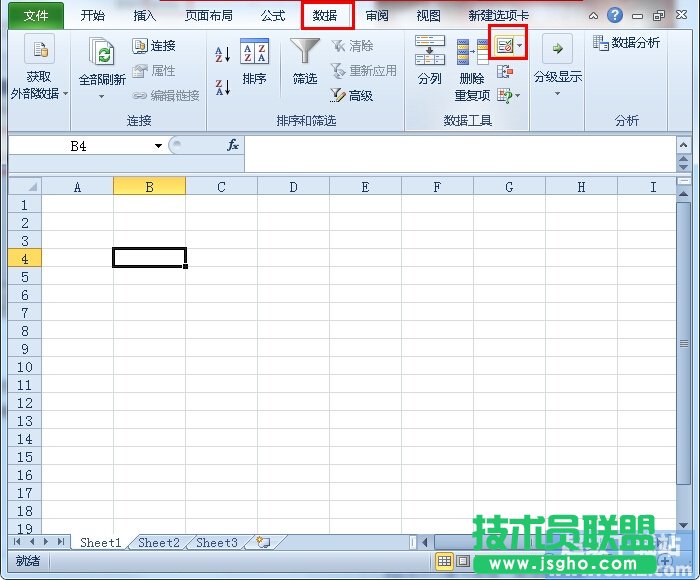The height and width of the screenshot is (580, 700).
Task: Expand the formula bar chevron
Action: tap(683, 145)
